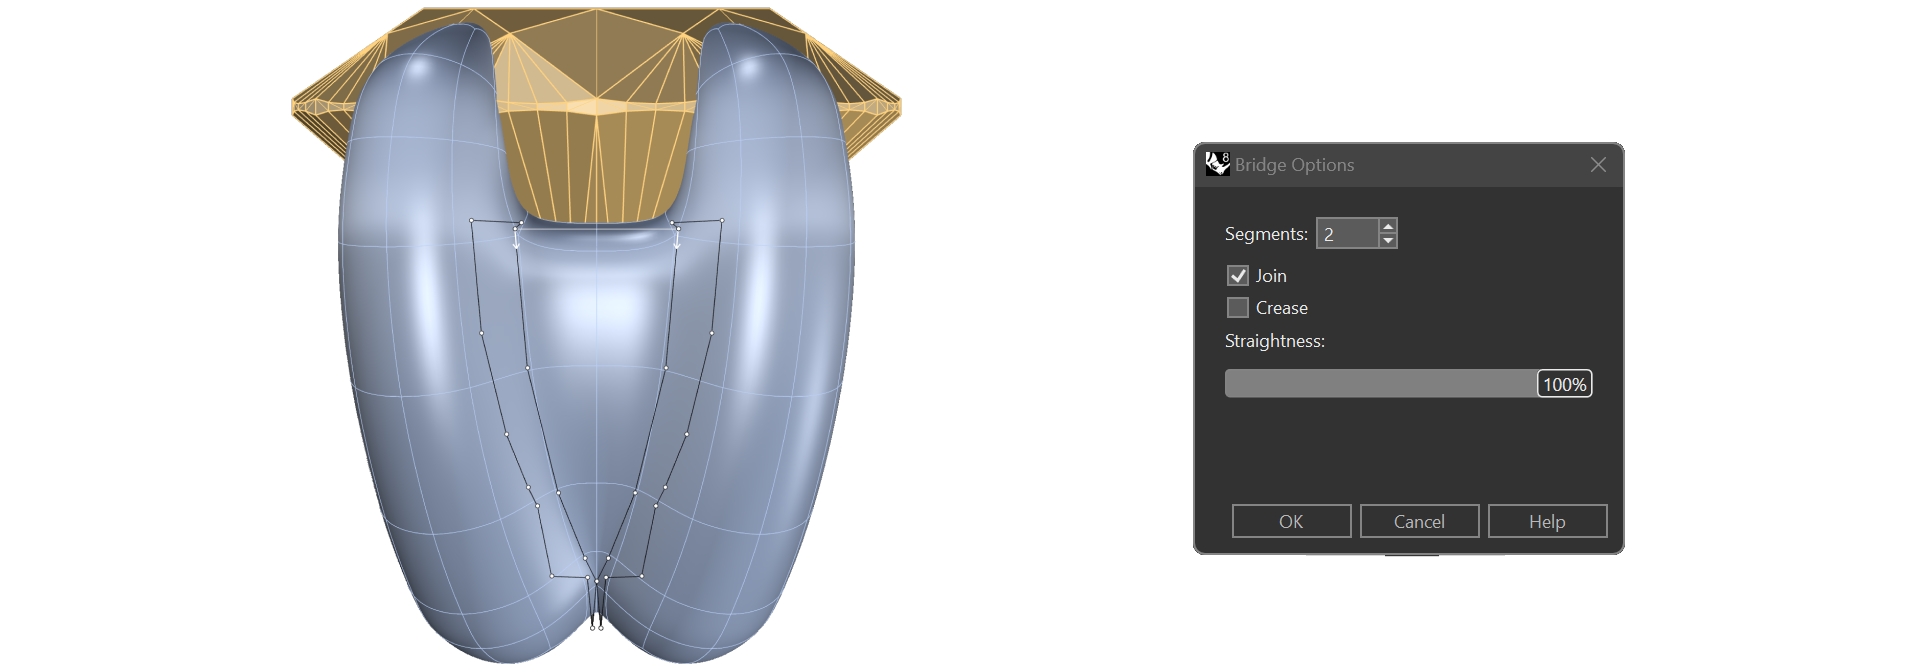Click the right bridge direction arrow on model
The image size is (1920, 672).
click(x=677, y=240)
